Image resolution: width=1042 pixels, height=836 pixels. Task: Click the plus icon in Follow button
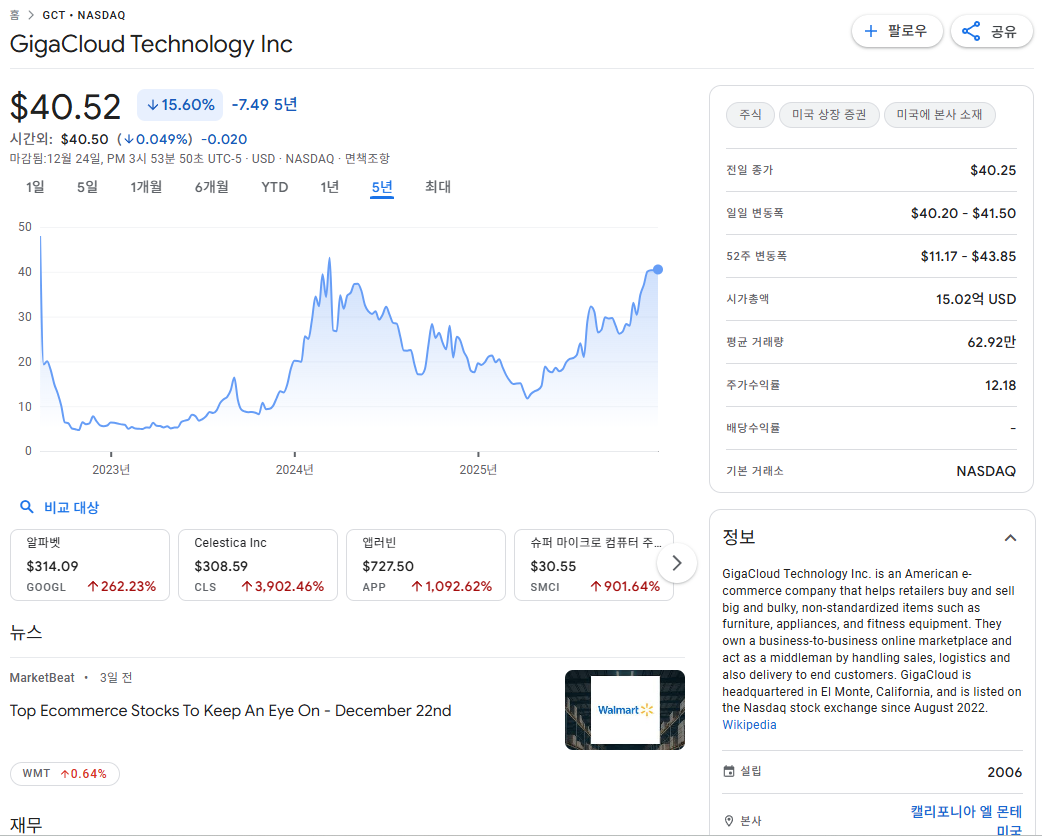(x=871, y=31)
